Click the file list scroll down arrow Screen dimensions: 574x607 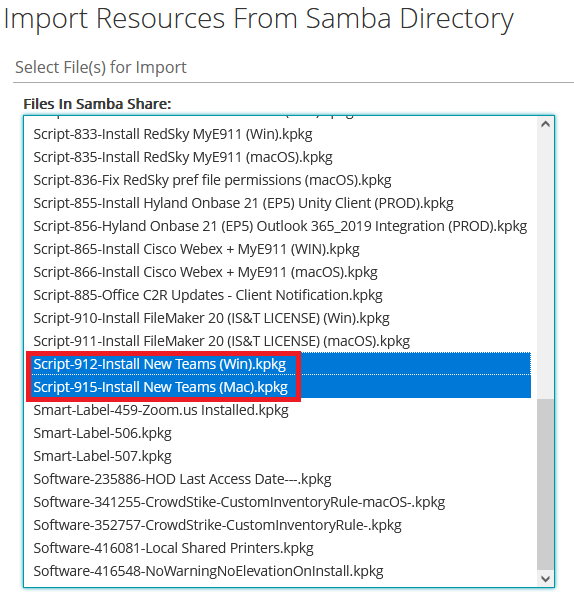[546, 579]
